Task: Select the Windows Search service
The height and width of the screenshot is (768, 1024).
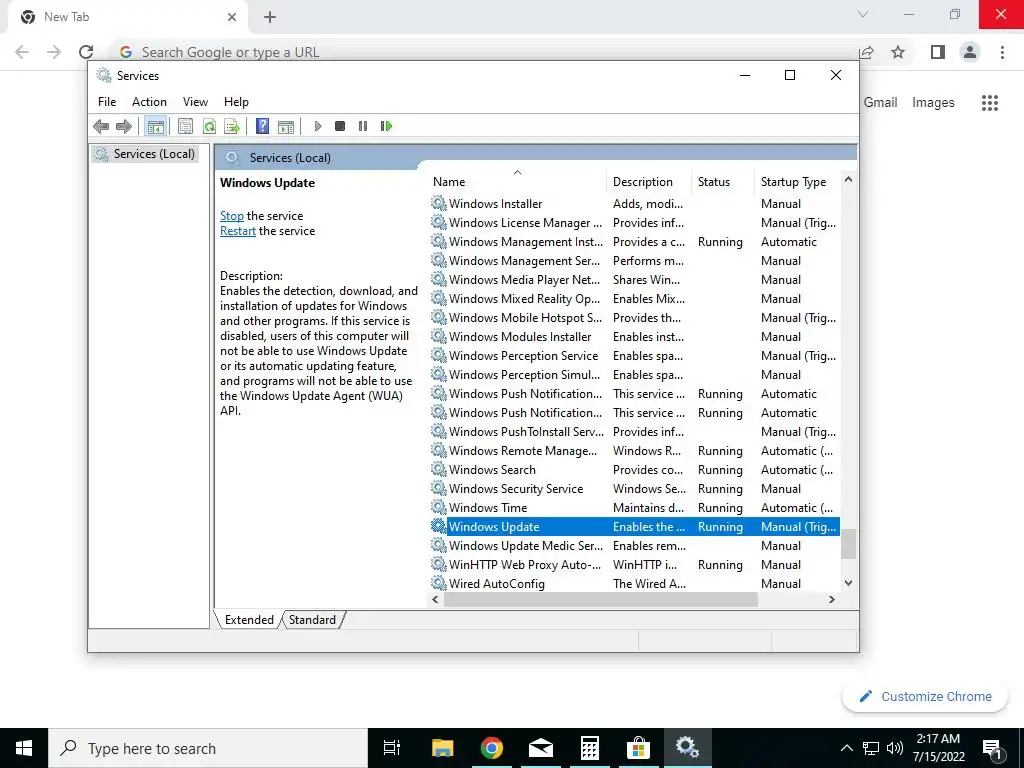Action: click(635, 470)
